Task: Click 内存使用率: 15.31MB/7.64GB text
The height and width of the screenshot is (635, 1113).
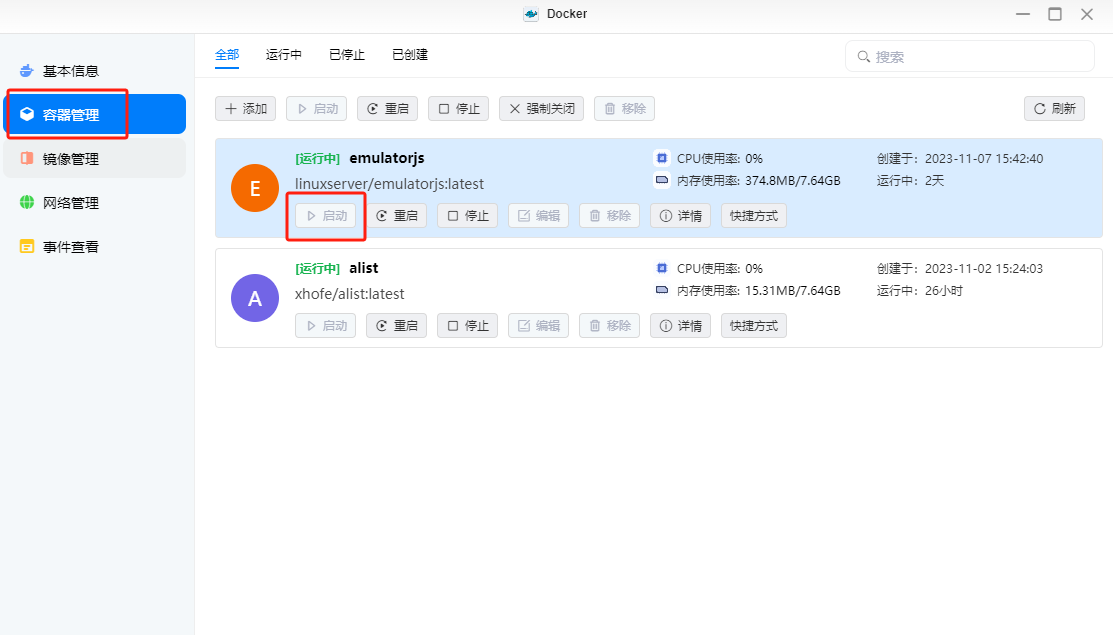Action: tap(759, 291)
